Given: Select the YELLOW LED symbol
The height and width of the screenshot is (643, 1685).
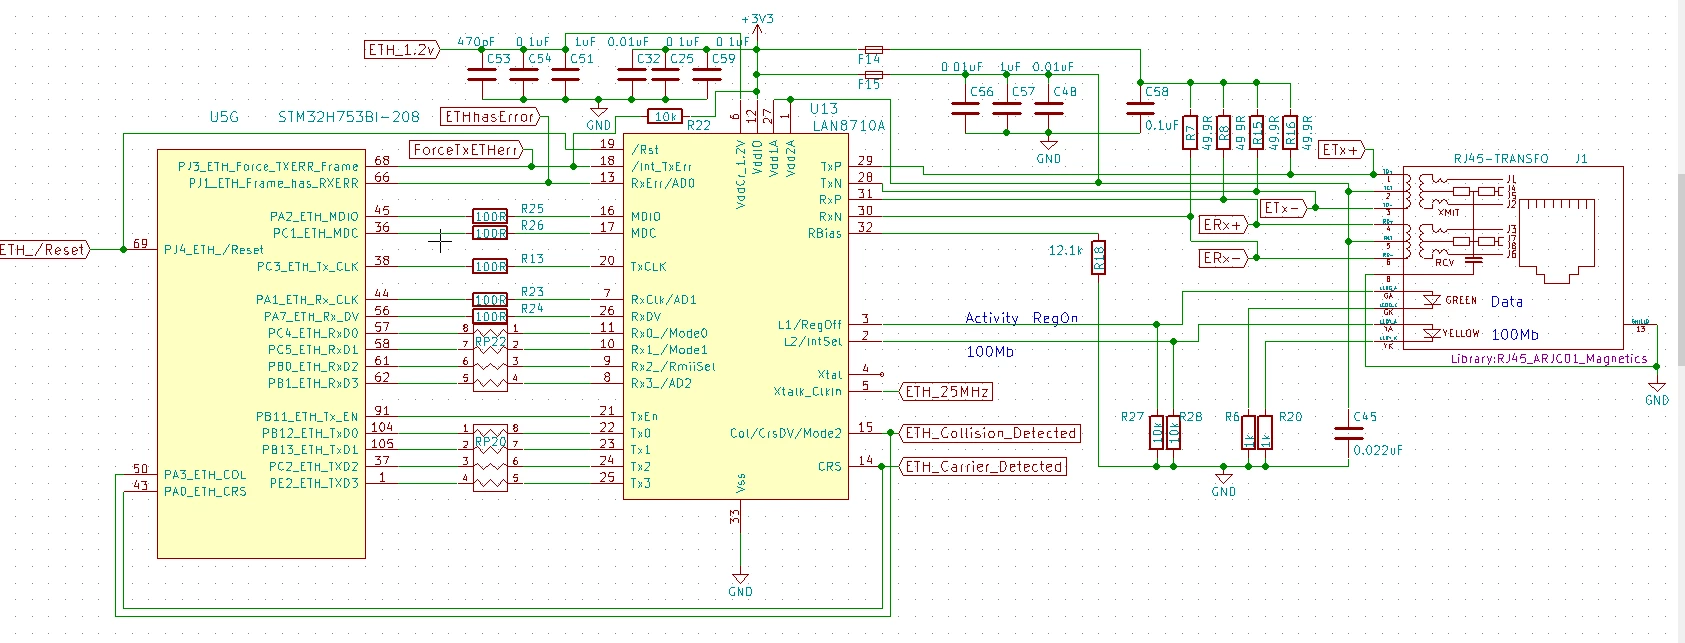Looking at the screenshot, I should 1431,332.
